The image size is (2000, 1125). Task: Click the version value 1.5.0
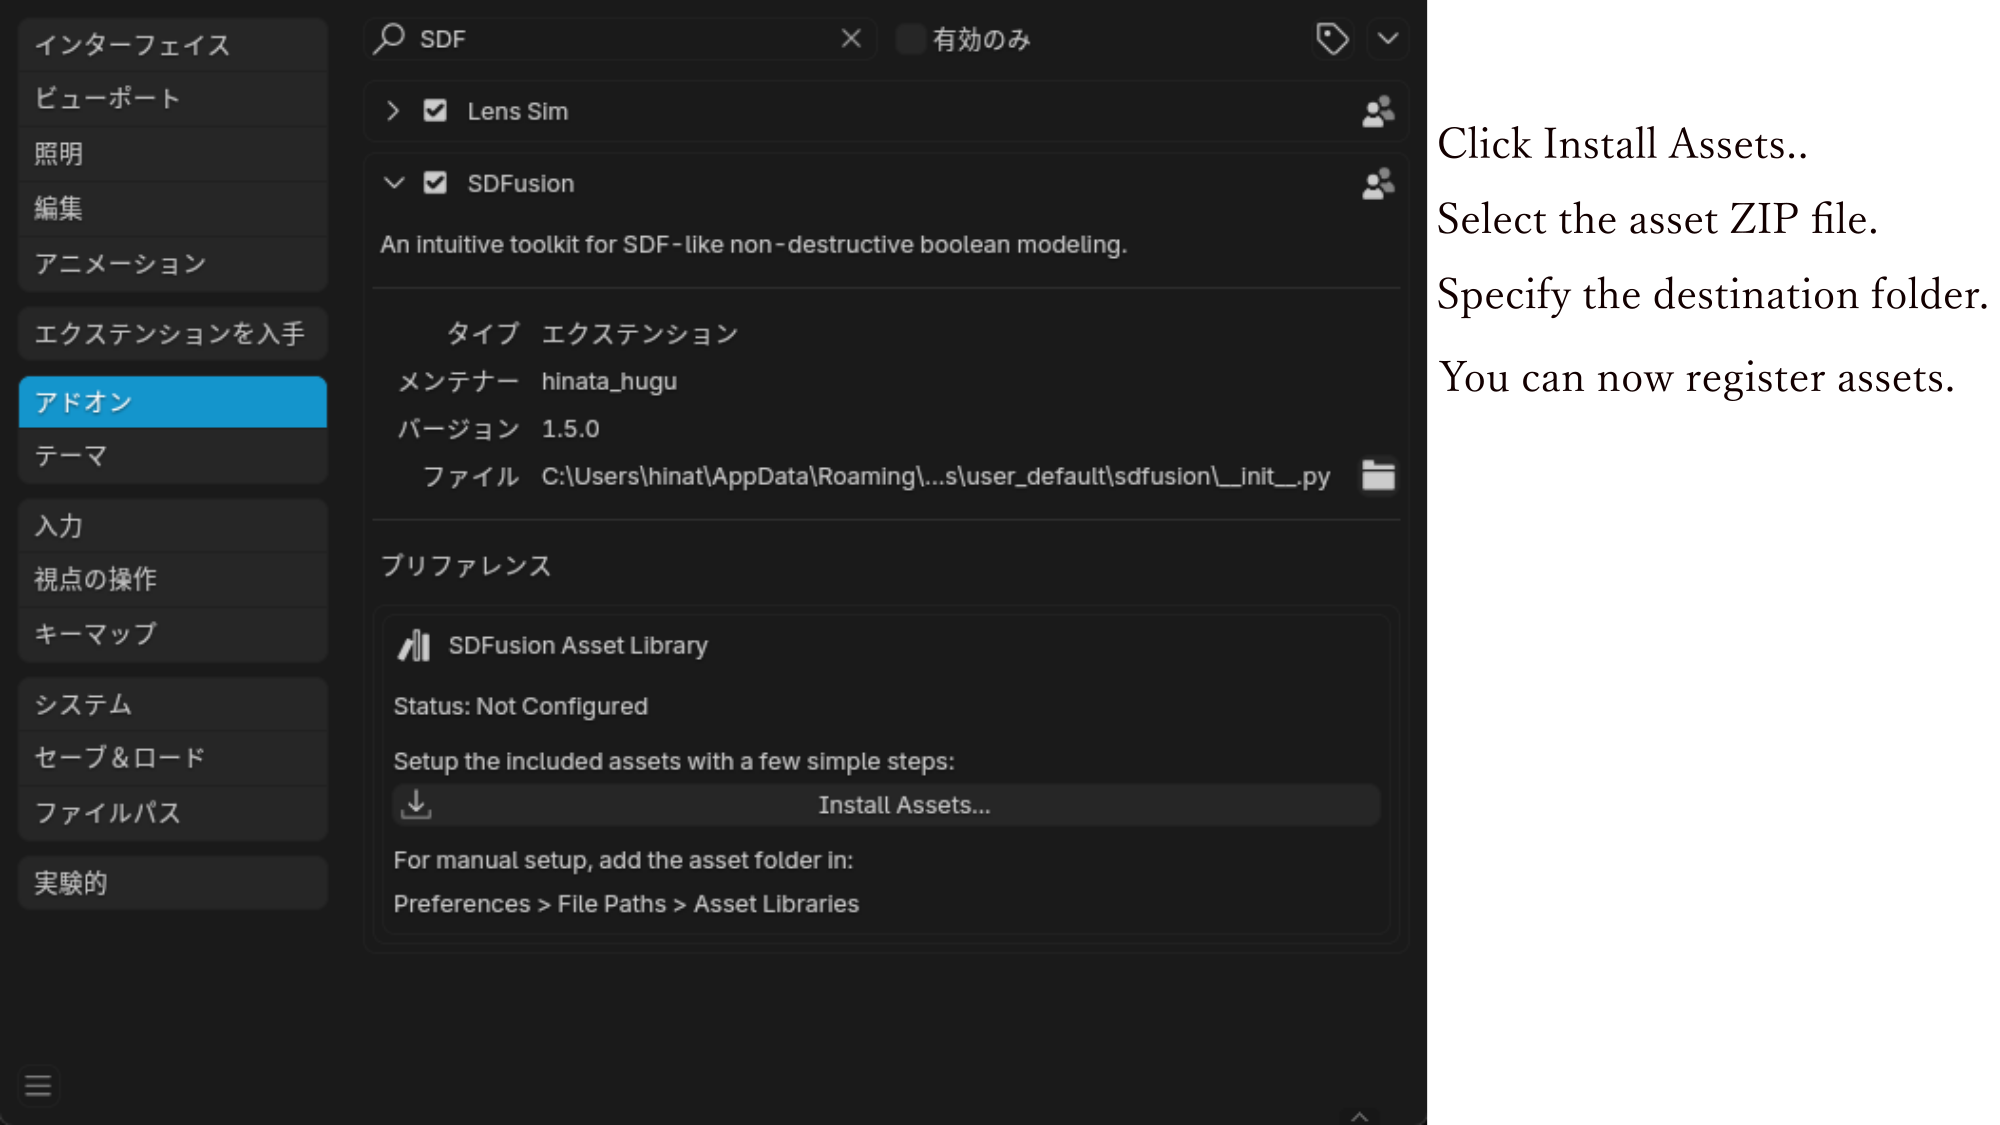(x=570, y=429)
